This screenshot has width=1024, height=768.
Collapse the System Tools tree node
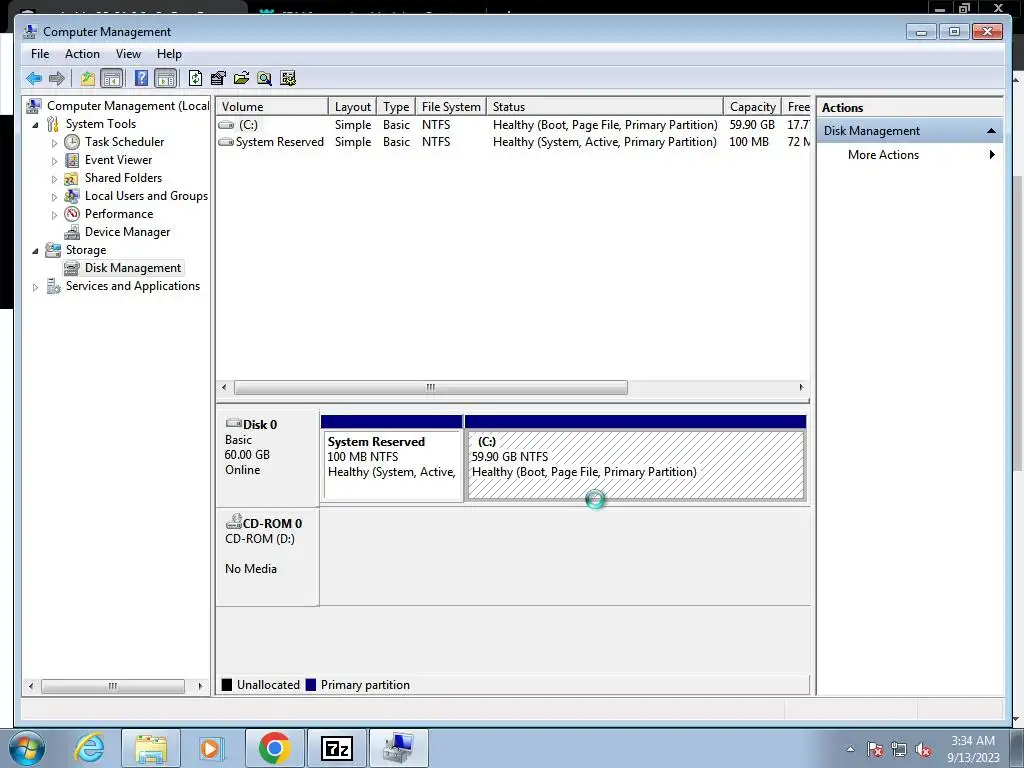[35, 124]
